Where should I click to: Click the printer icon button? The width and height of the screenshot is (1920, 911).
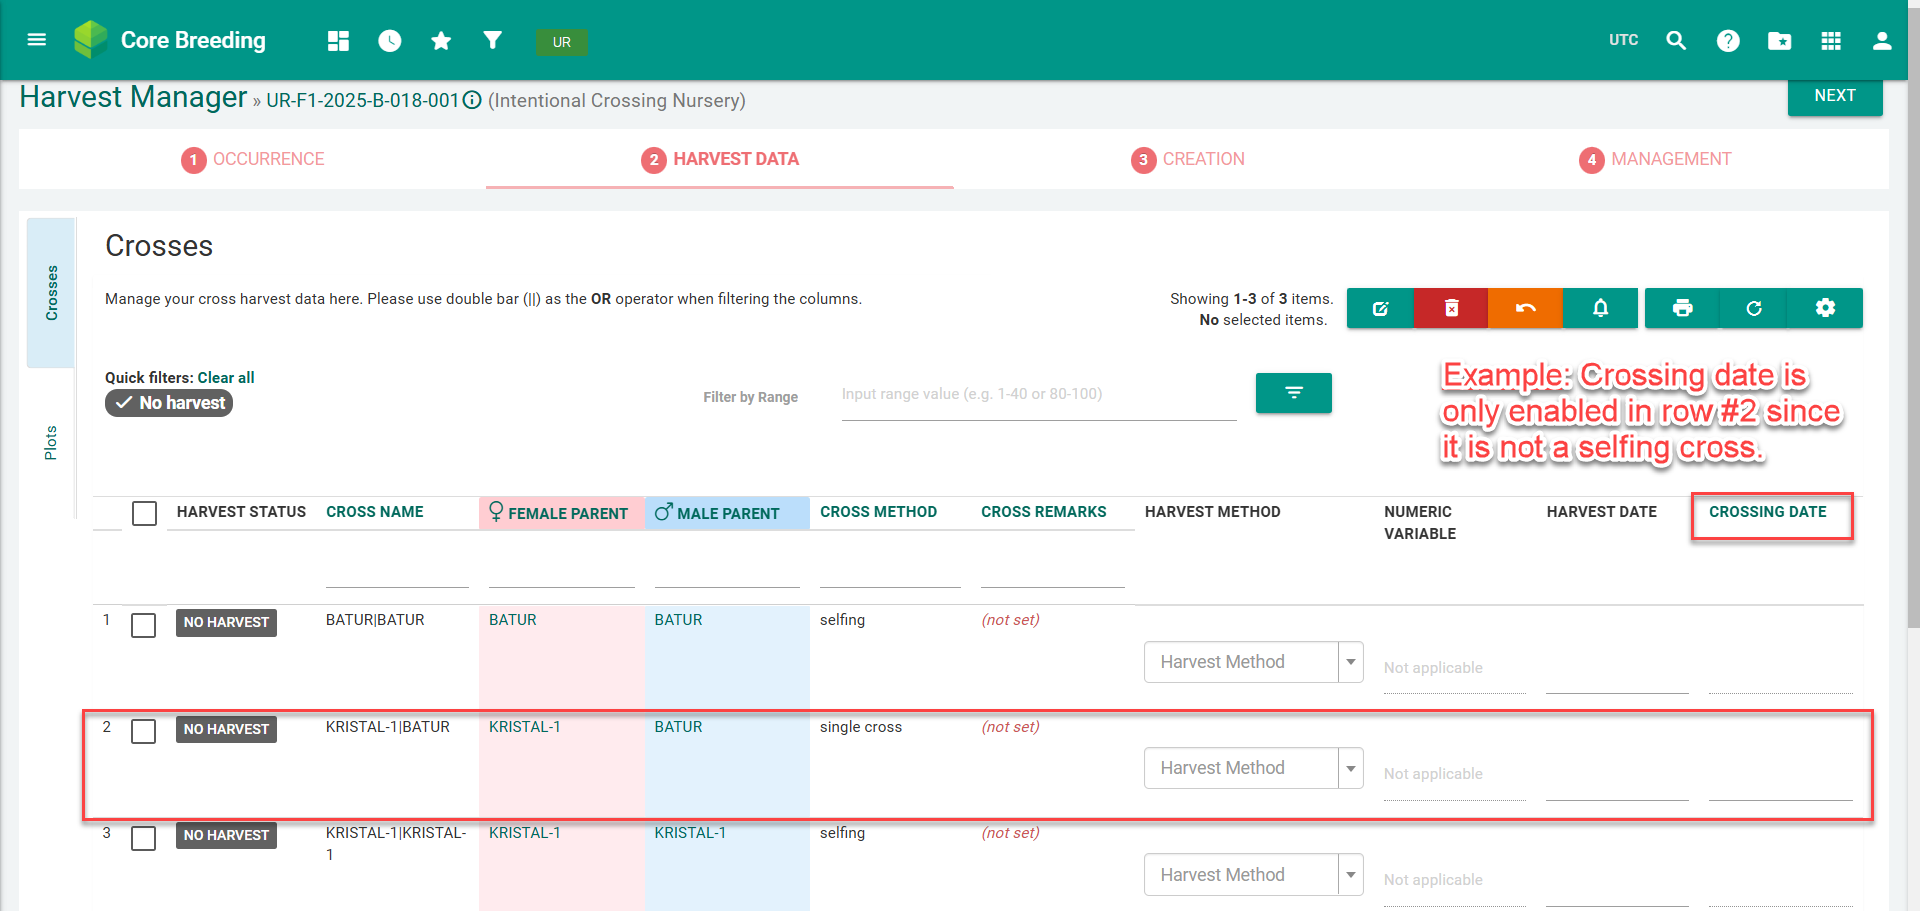[1682, 308]
